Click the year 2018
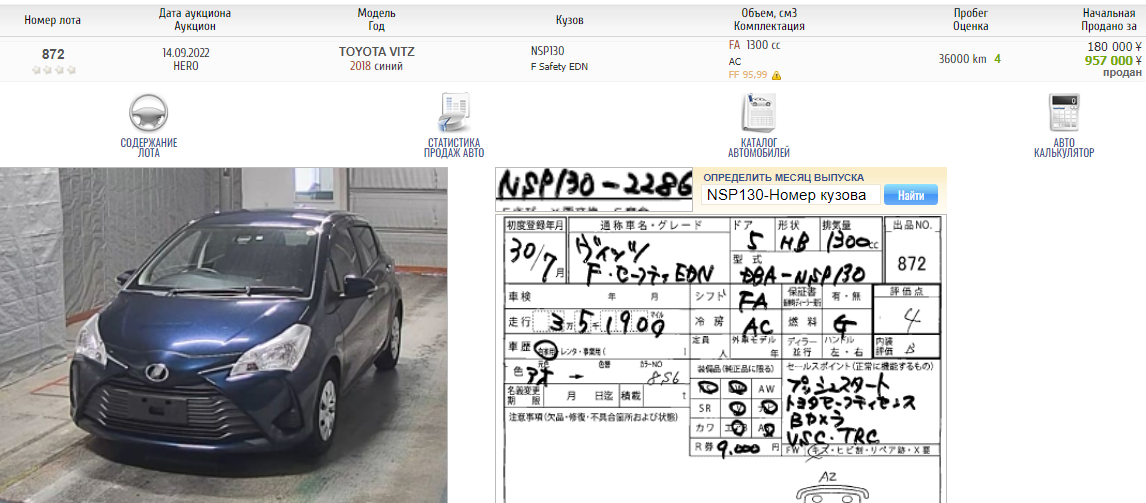Image resolution: width=1146 pixels, height=503 pixels. tap(361, 66)
